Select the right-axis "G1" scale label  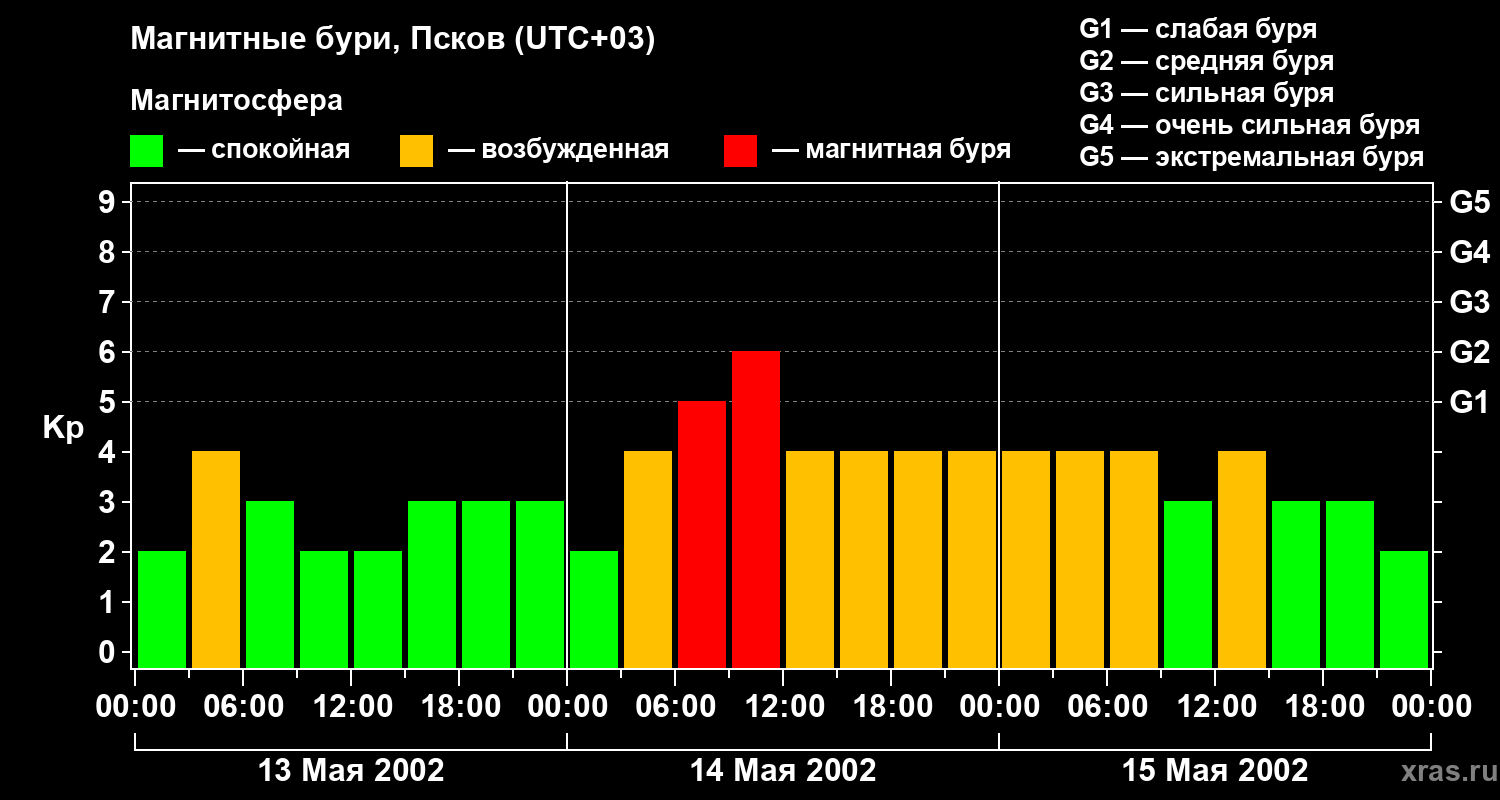[1470, 402]
